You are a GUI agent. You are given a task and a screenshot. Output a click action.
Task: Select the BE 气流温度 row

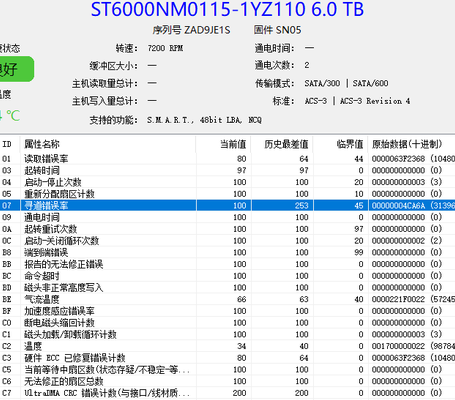227,299
